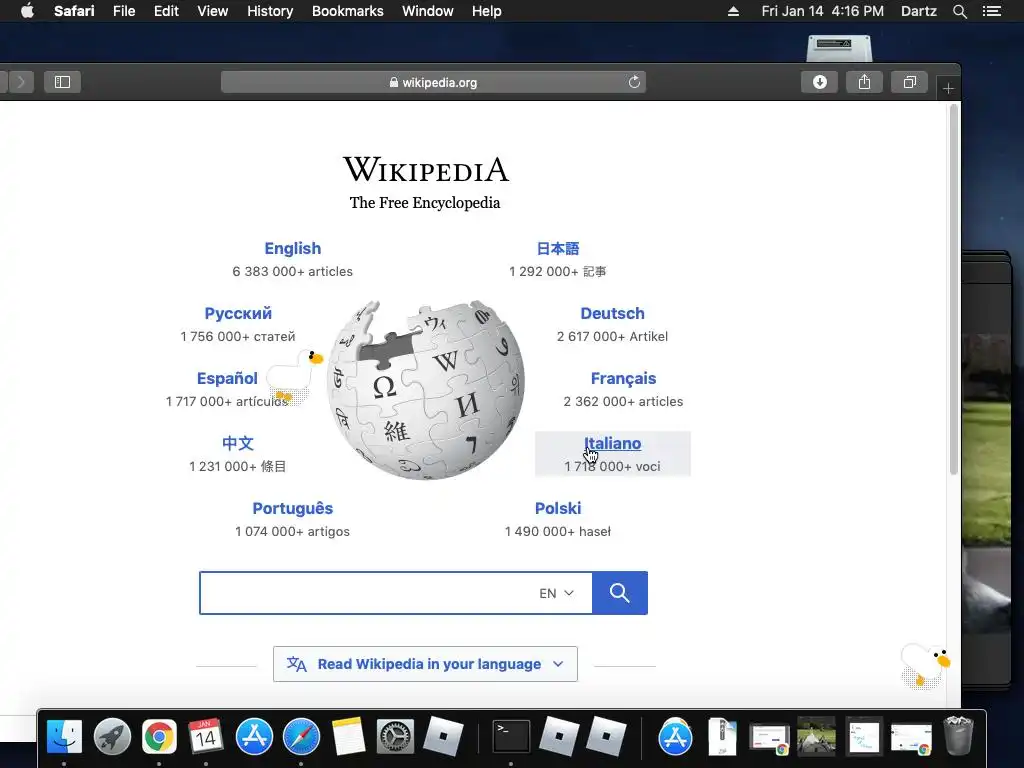Open Google Chrome from the dock
The image size is (1024, 768).
click(x=159, y=737)
